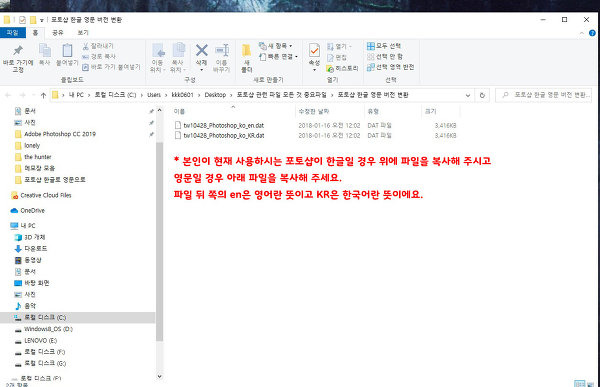Open 빠른 연결 (Easy access) dropdown

279,57
